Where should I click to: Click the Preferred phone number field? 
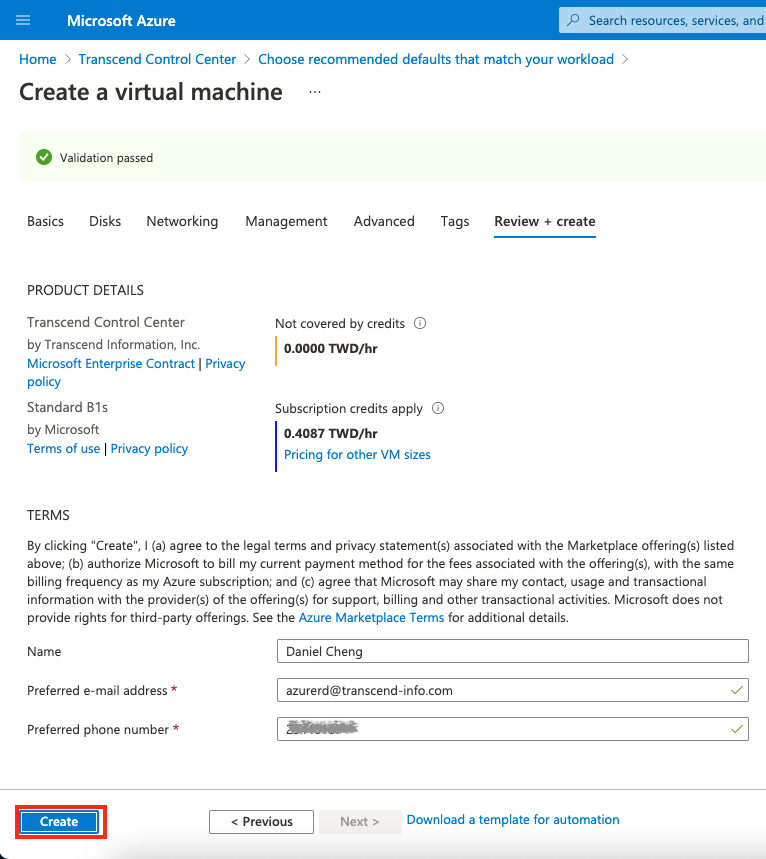point(513,729)
